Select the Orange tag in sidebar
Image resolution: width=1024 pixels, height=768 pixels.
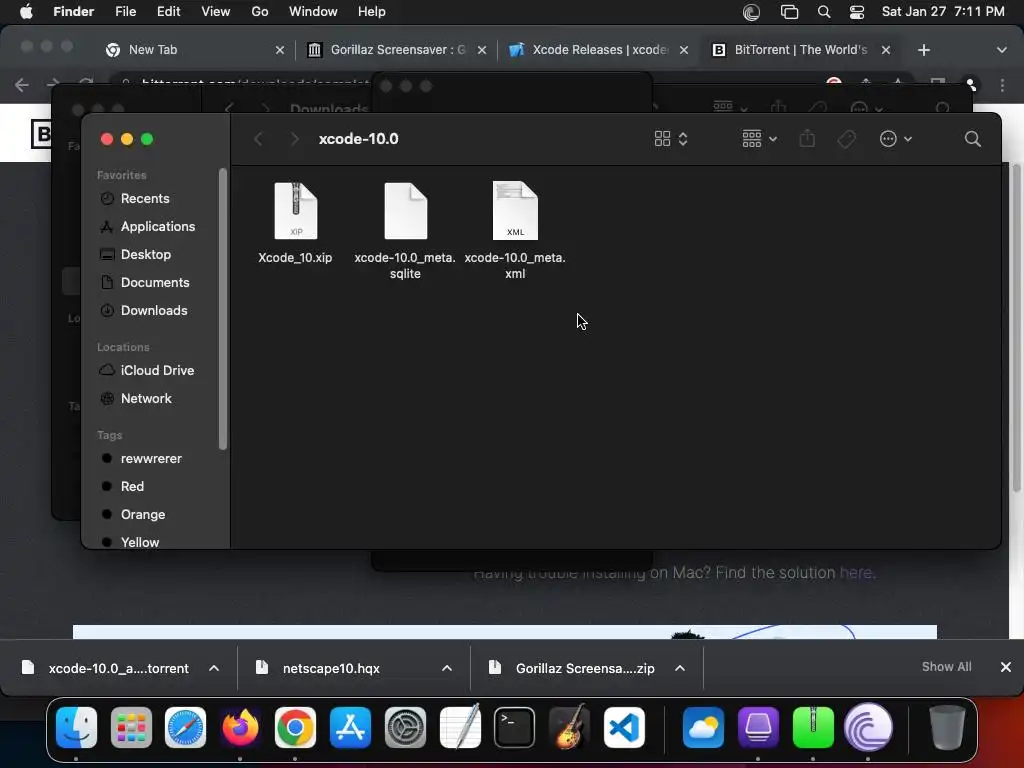(x=142, y=515)
